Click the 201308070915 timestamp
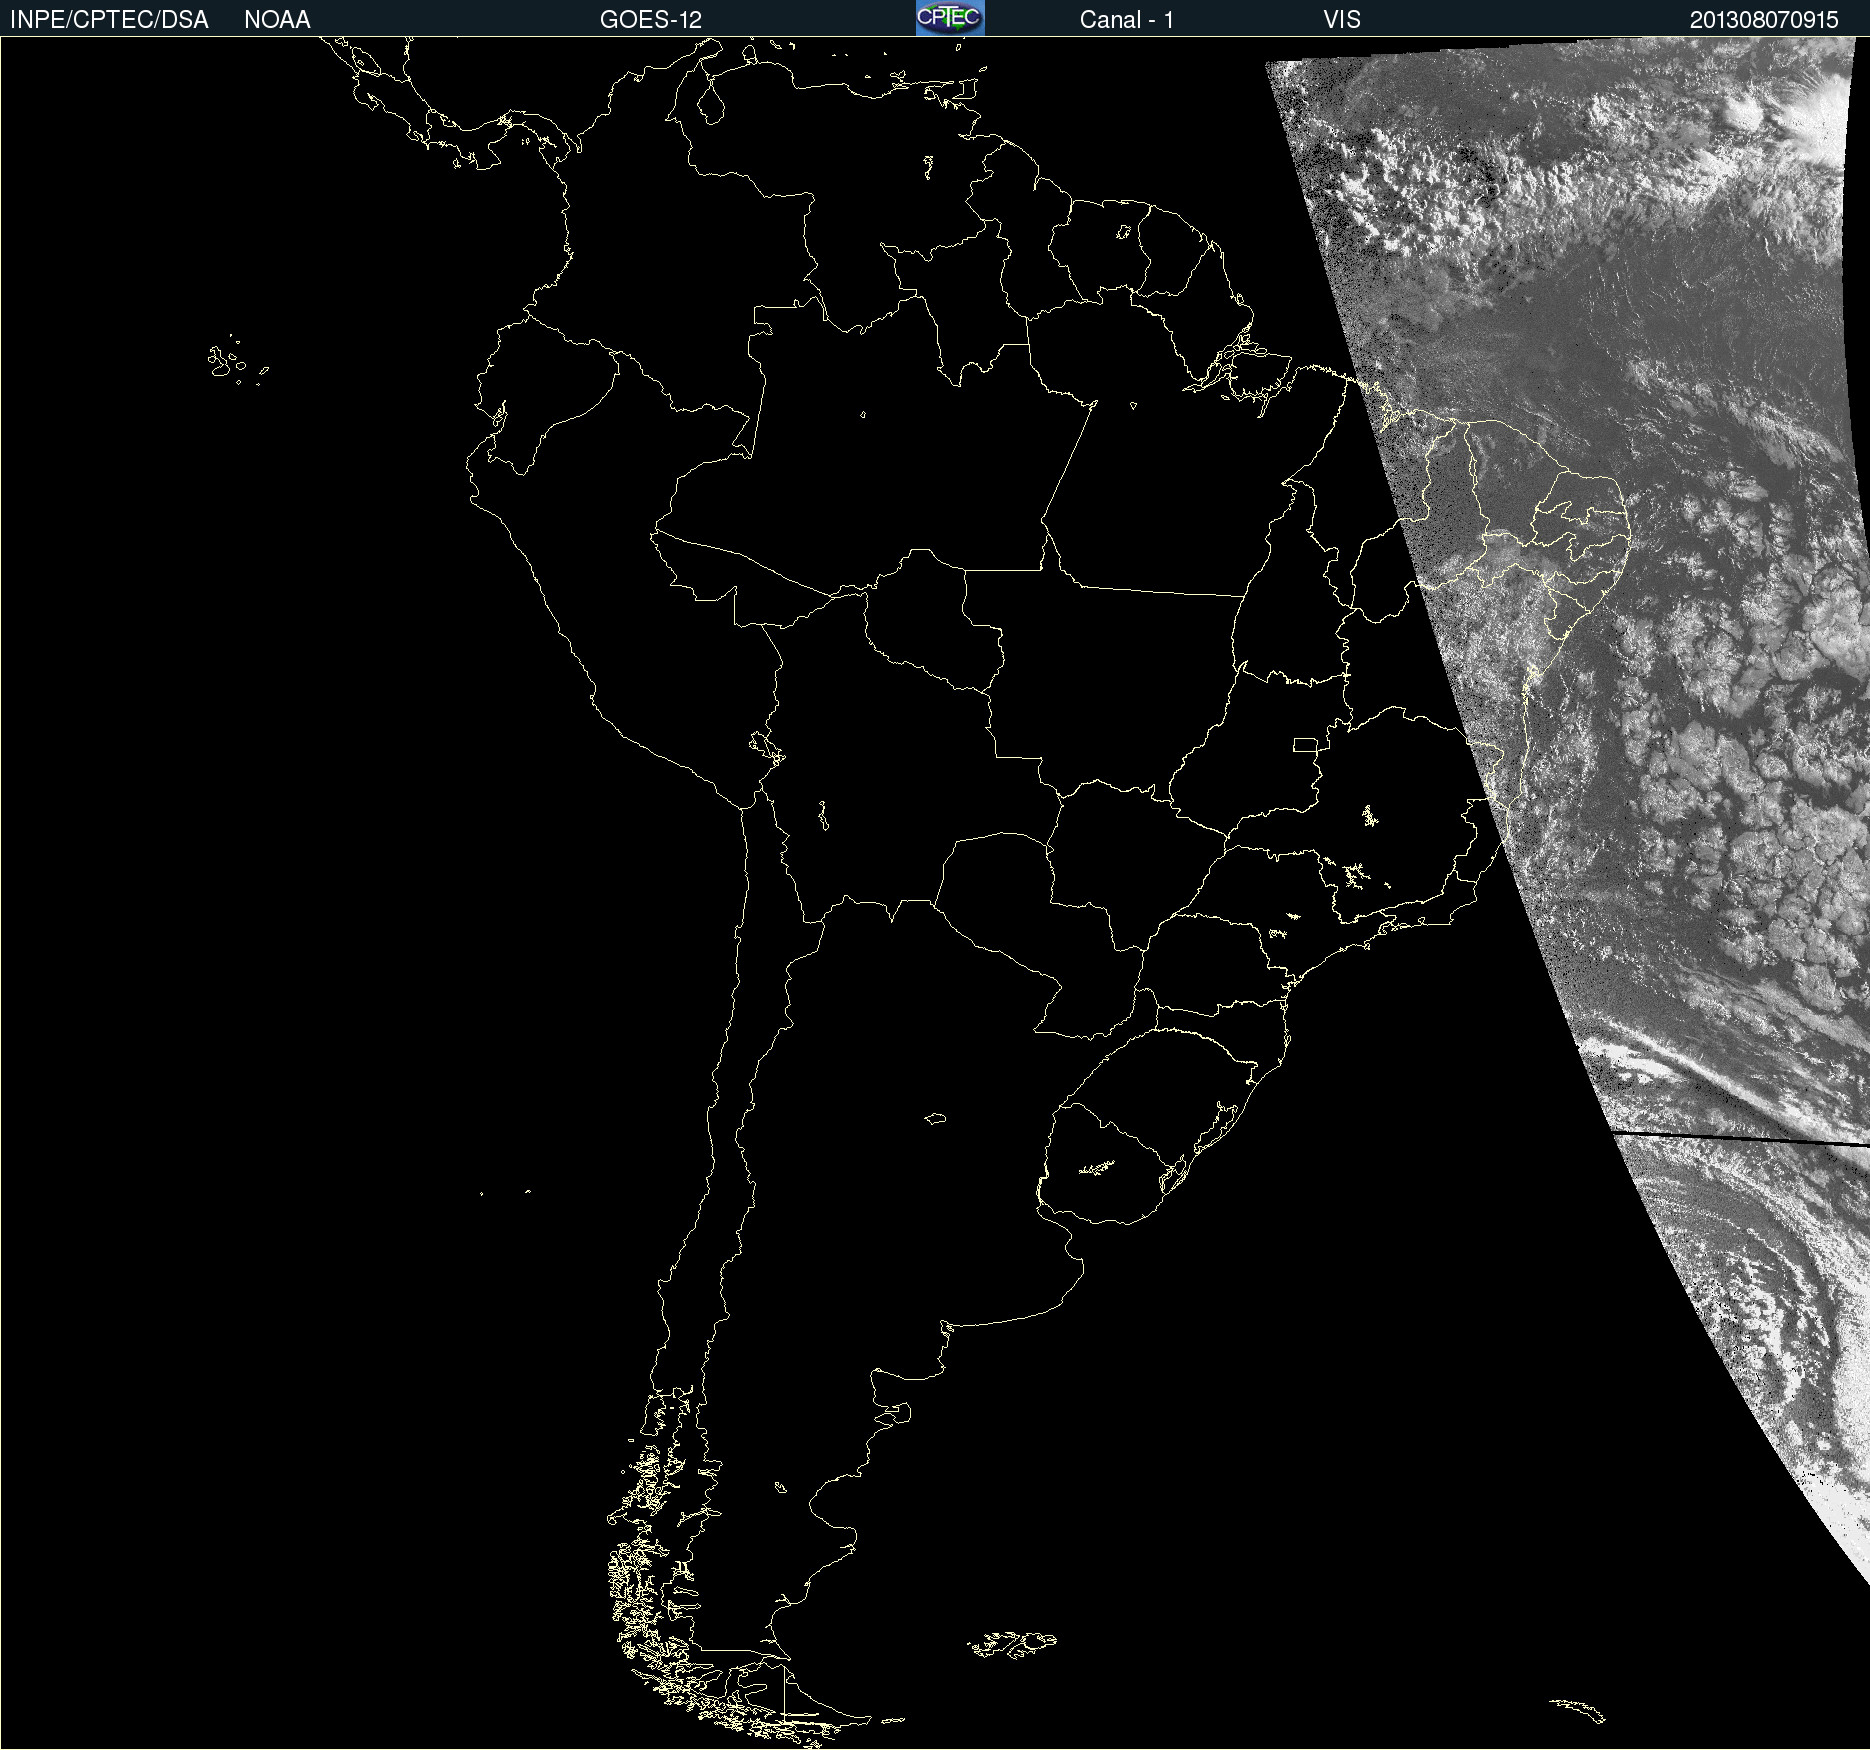 (1764, 20)
